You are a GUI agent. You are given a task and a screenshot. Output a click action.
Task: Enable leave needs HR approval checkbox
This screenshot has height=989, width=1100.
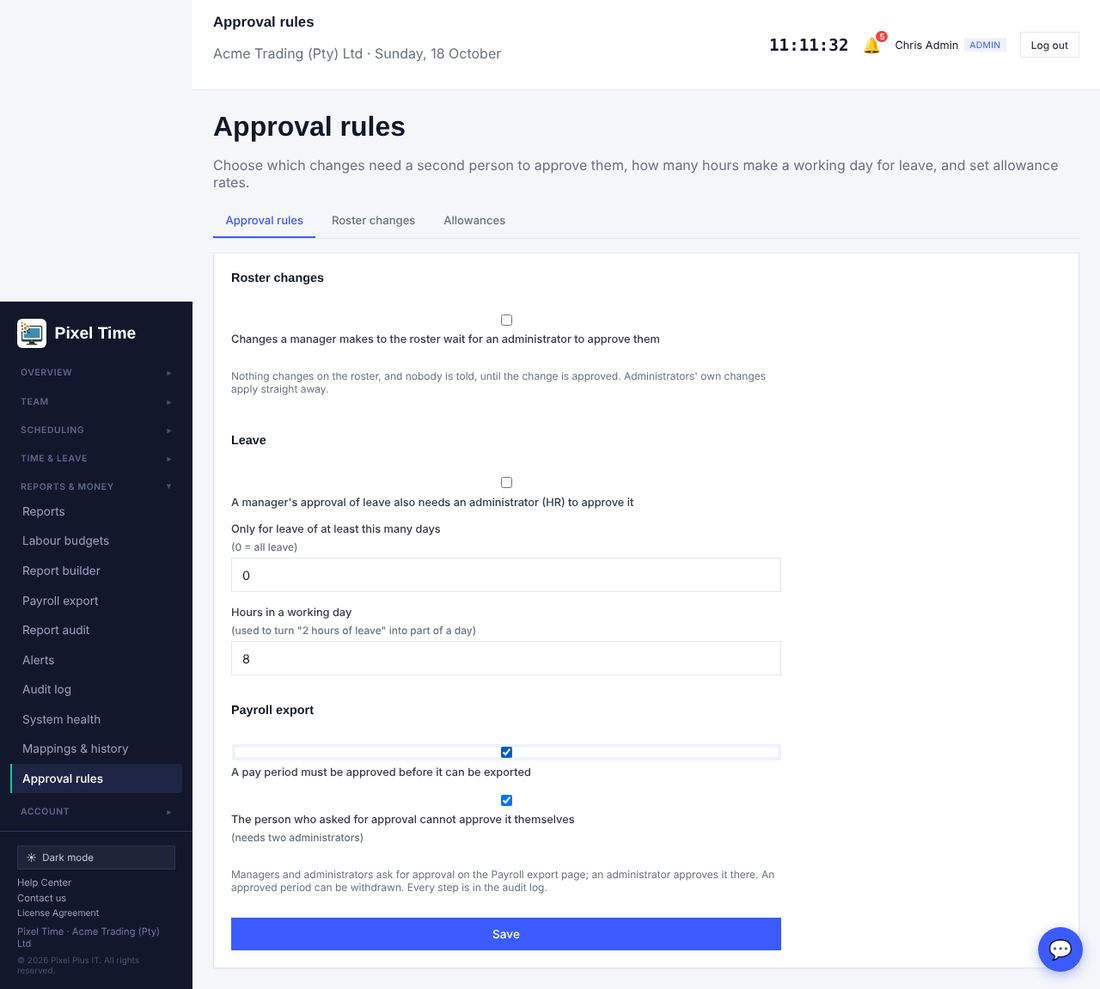(507, 483)
